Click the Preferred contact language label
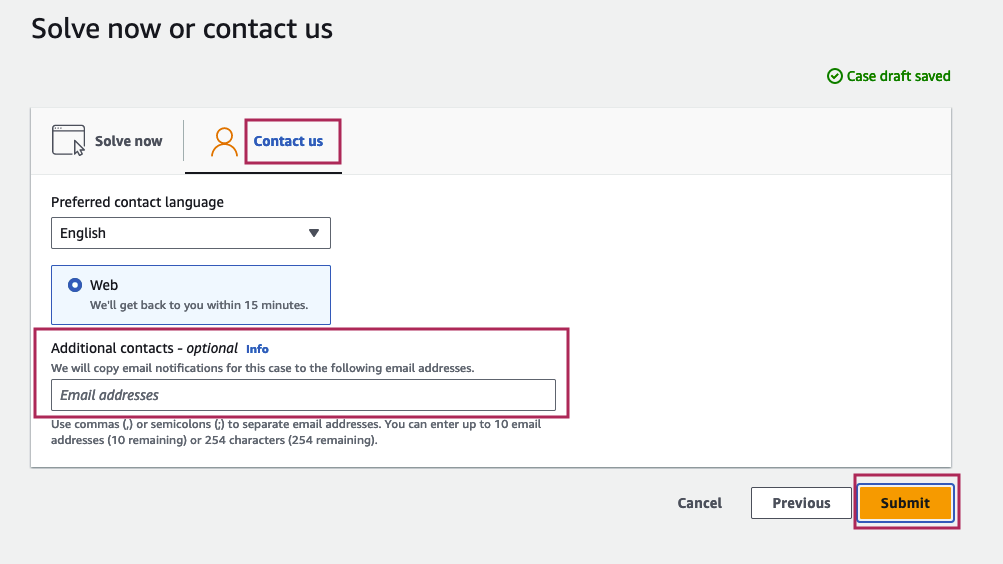 138,202
